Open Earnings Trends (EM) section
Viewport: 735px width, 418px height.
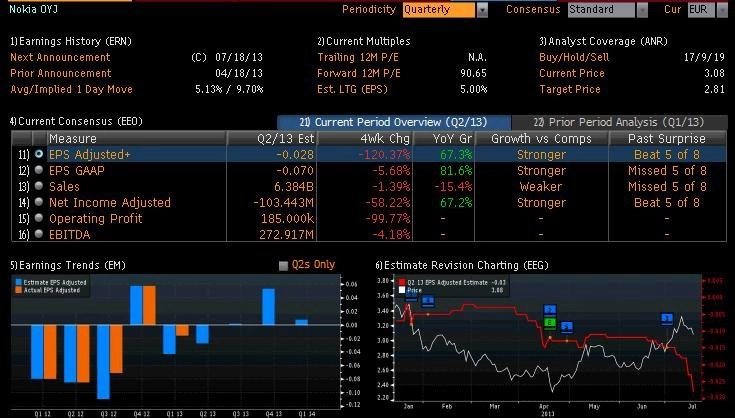(x=68, y=265)
